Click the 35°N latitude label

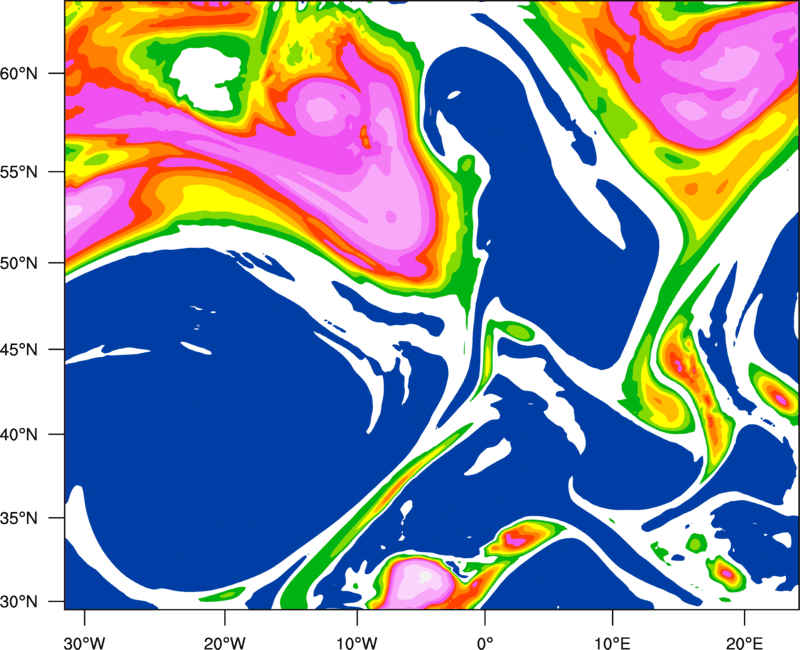click(19, 518)
